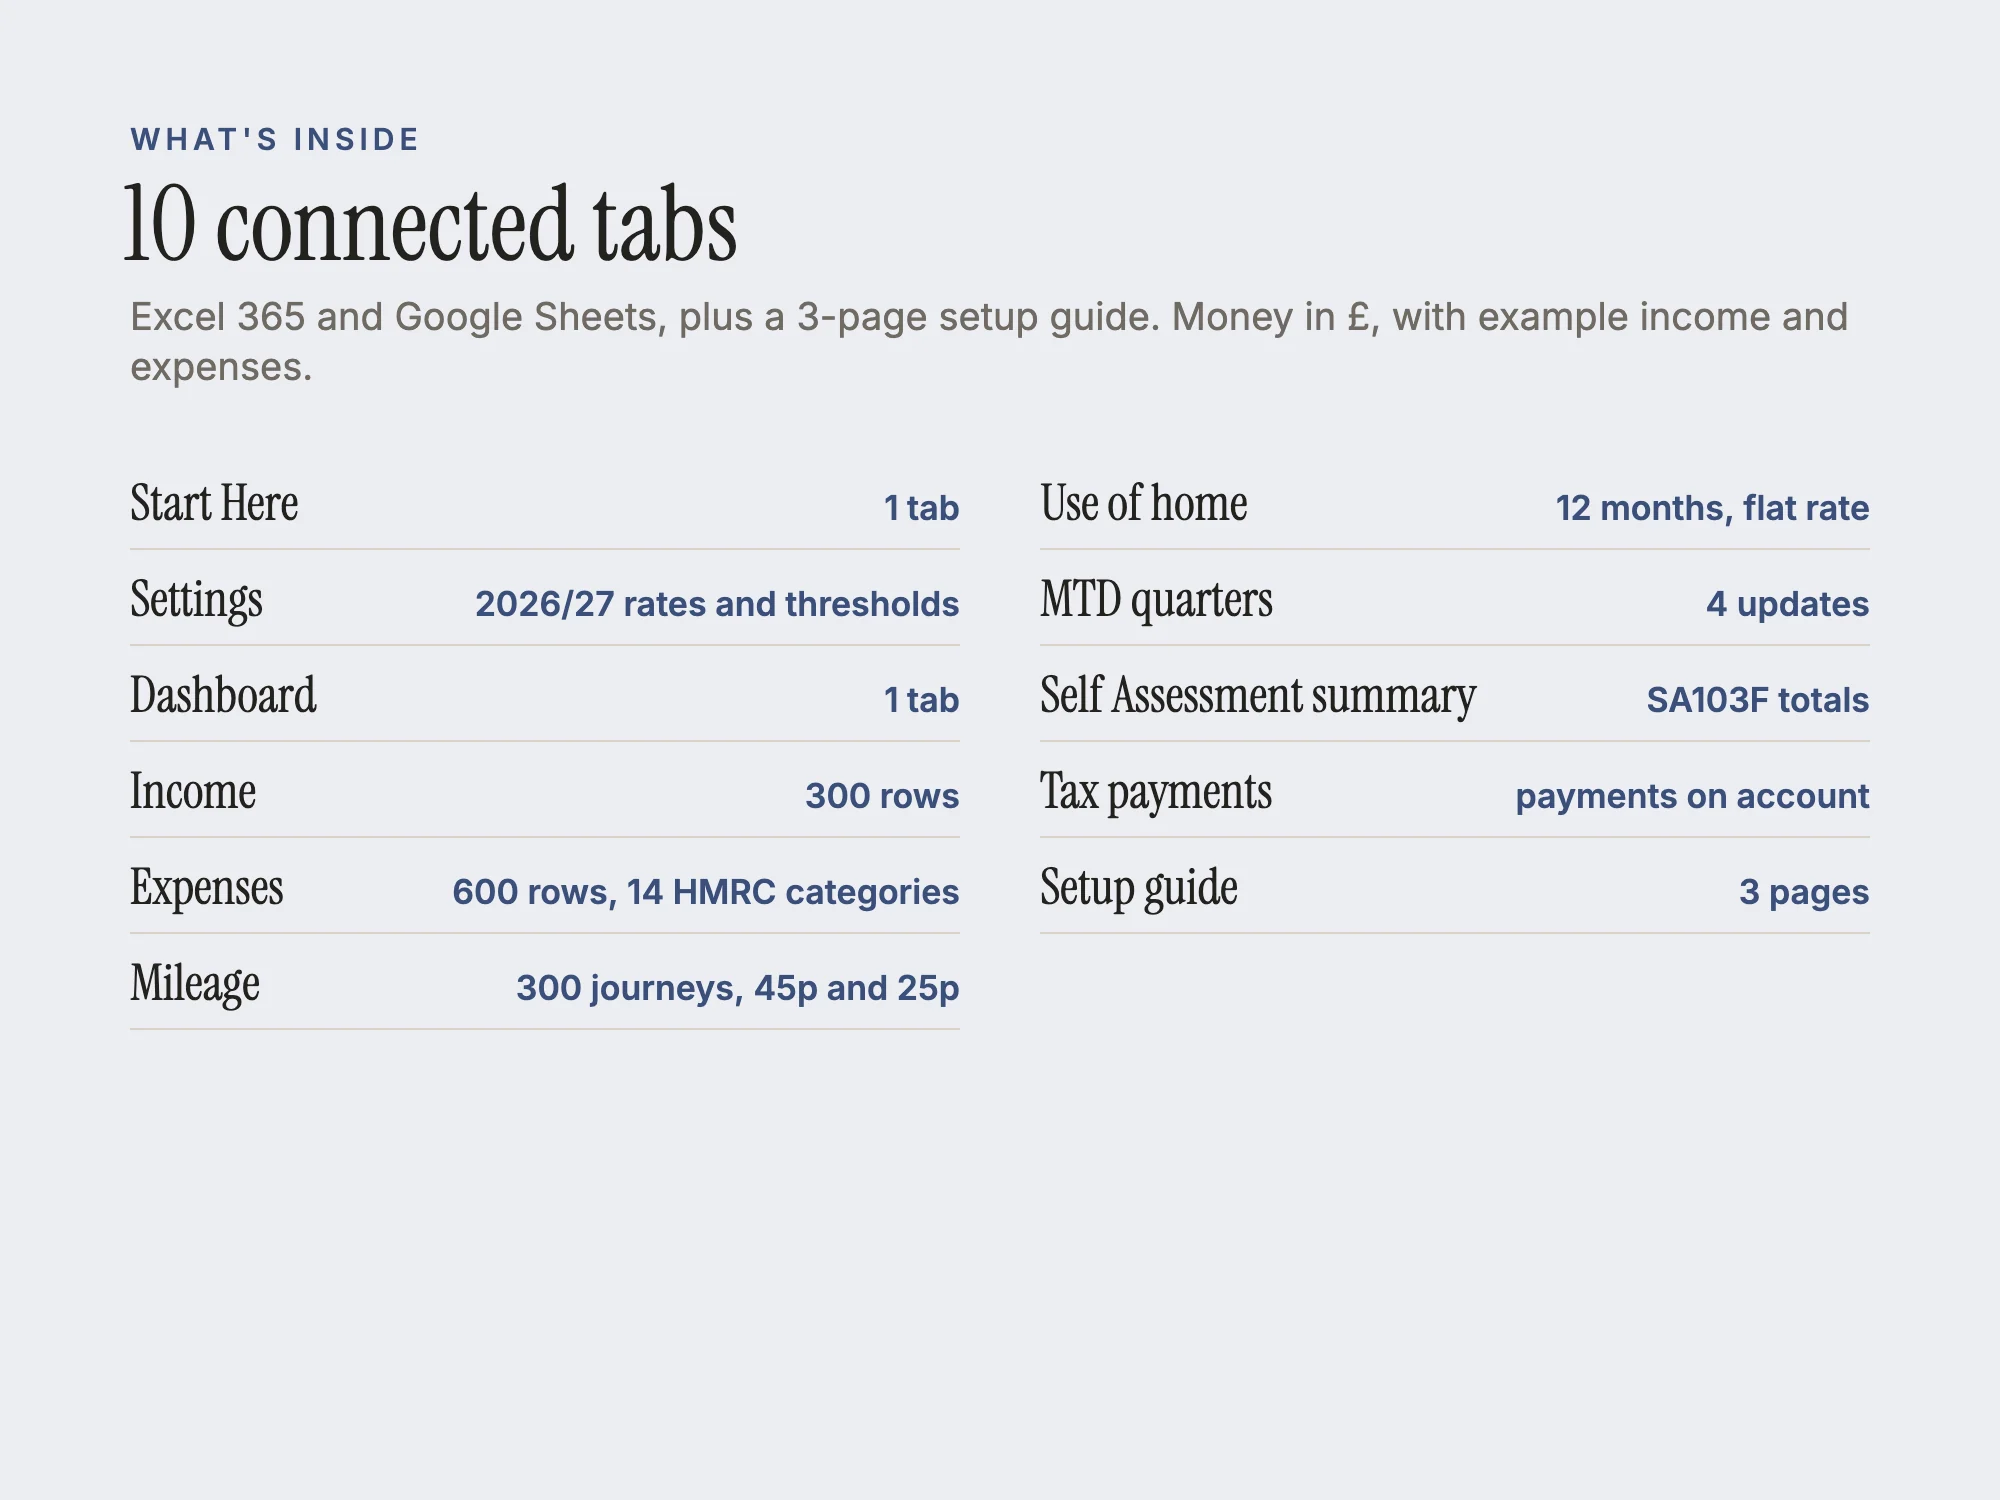Click 'payments on account' detail
The image size is (2000, 1500).
point(1692,796)
